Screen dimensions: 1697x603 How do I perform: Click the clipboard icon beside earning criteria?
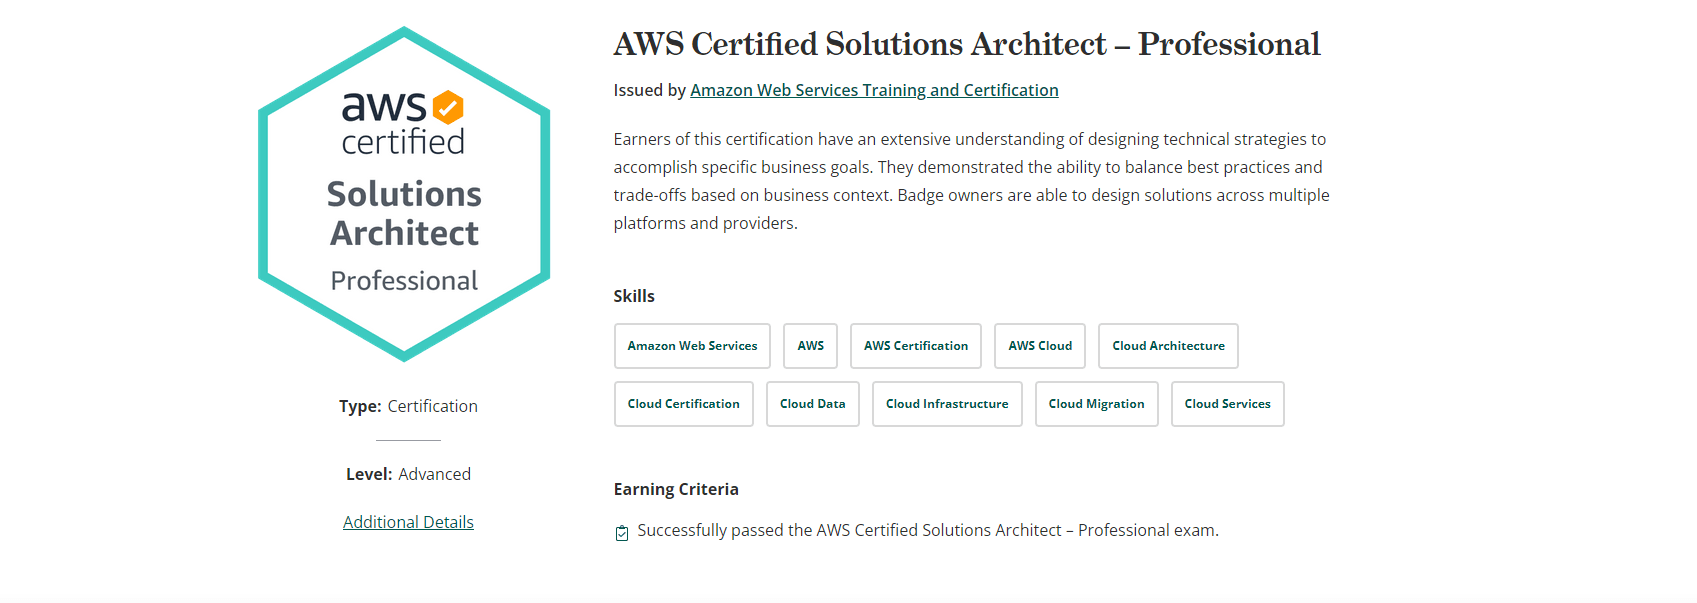(x=622, y=533)
